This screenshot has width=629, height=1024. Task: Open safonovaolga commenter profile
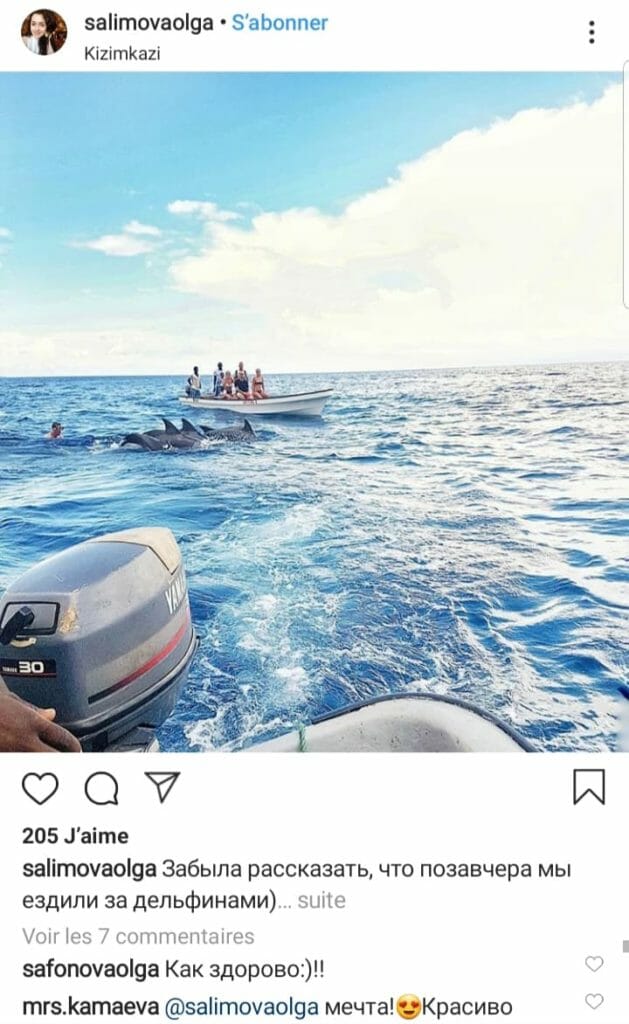pyautogui.click(x=91, y=969)
